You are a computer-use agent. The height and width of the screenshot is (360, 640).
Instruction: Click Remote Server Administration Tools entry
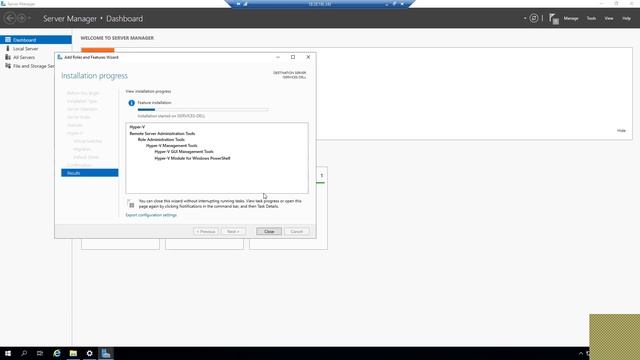click(x=162, y=133)
